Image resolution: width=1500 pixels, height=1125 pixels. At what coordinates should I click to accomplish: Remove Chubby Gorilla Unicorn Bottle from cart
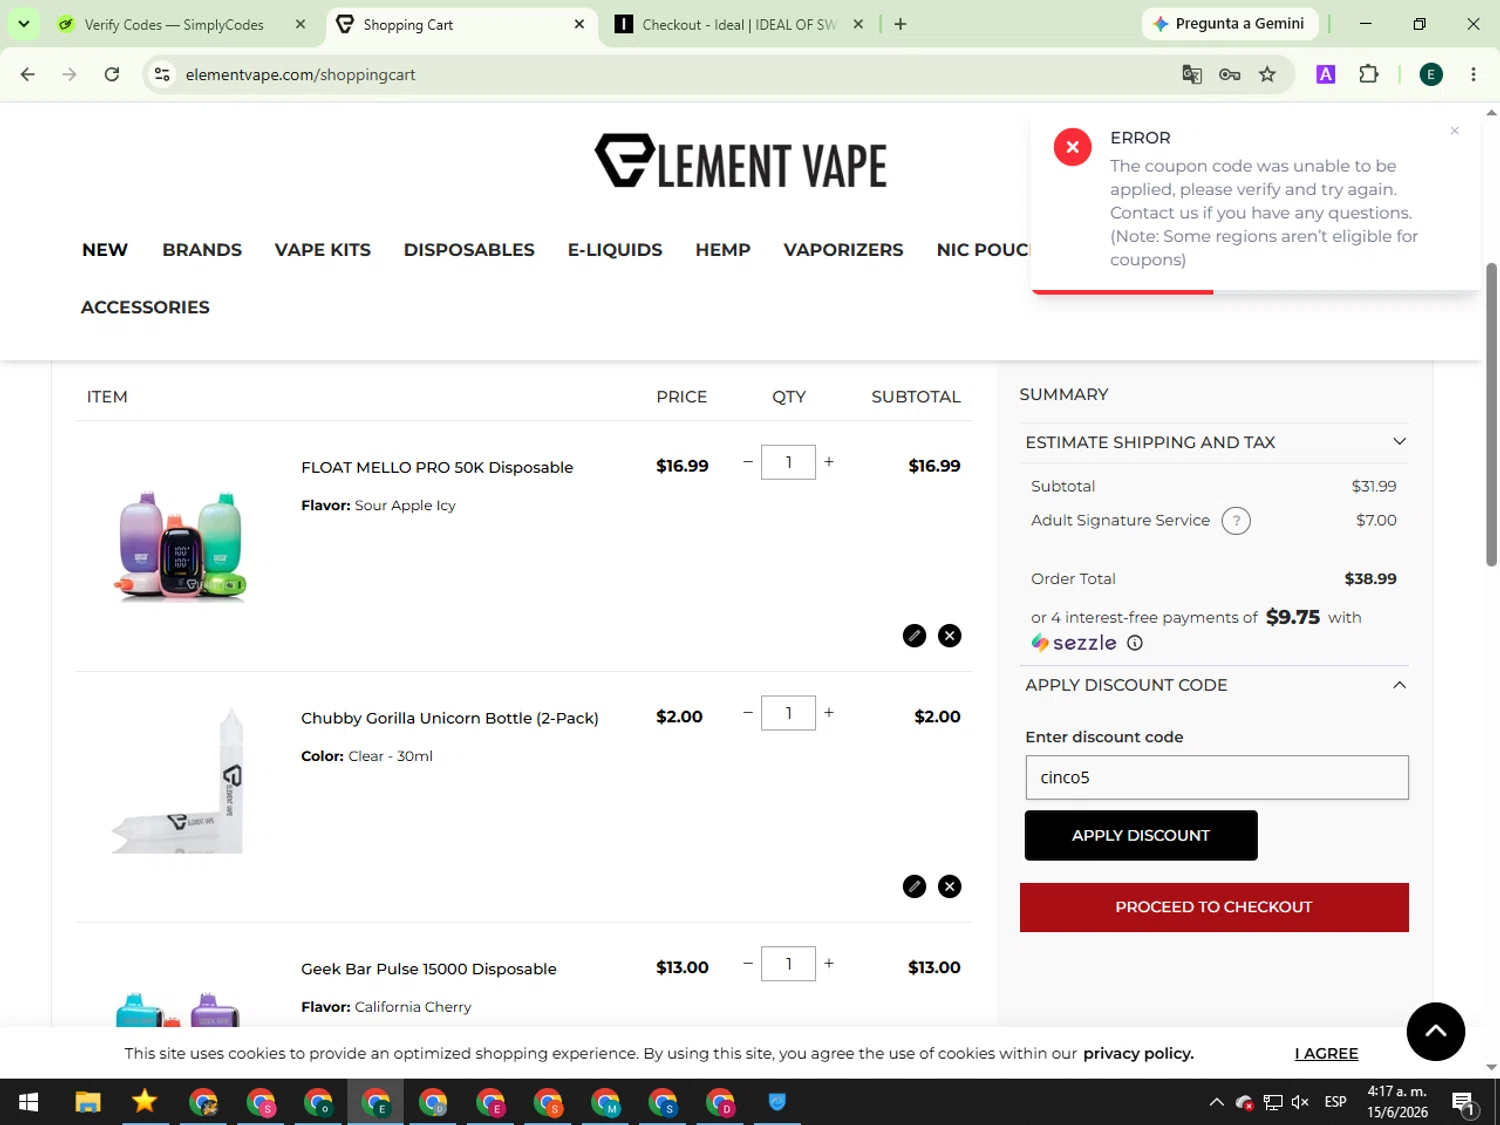point(950,887)
